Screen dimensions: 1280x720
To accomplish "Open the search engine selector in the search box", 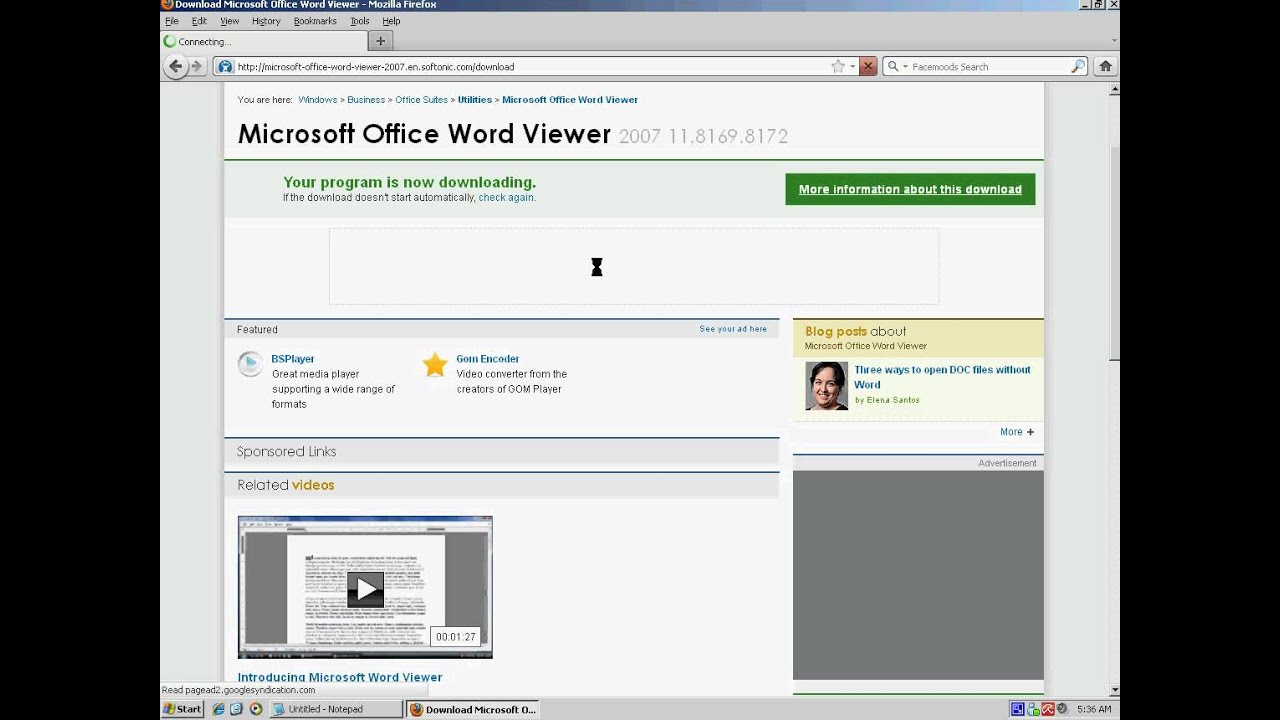I will click(898, 67).
